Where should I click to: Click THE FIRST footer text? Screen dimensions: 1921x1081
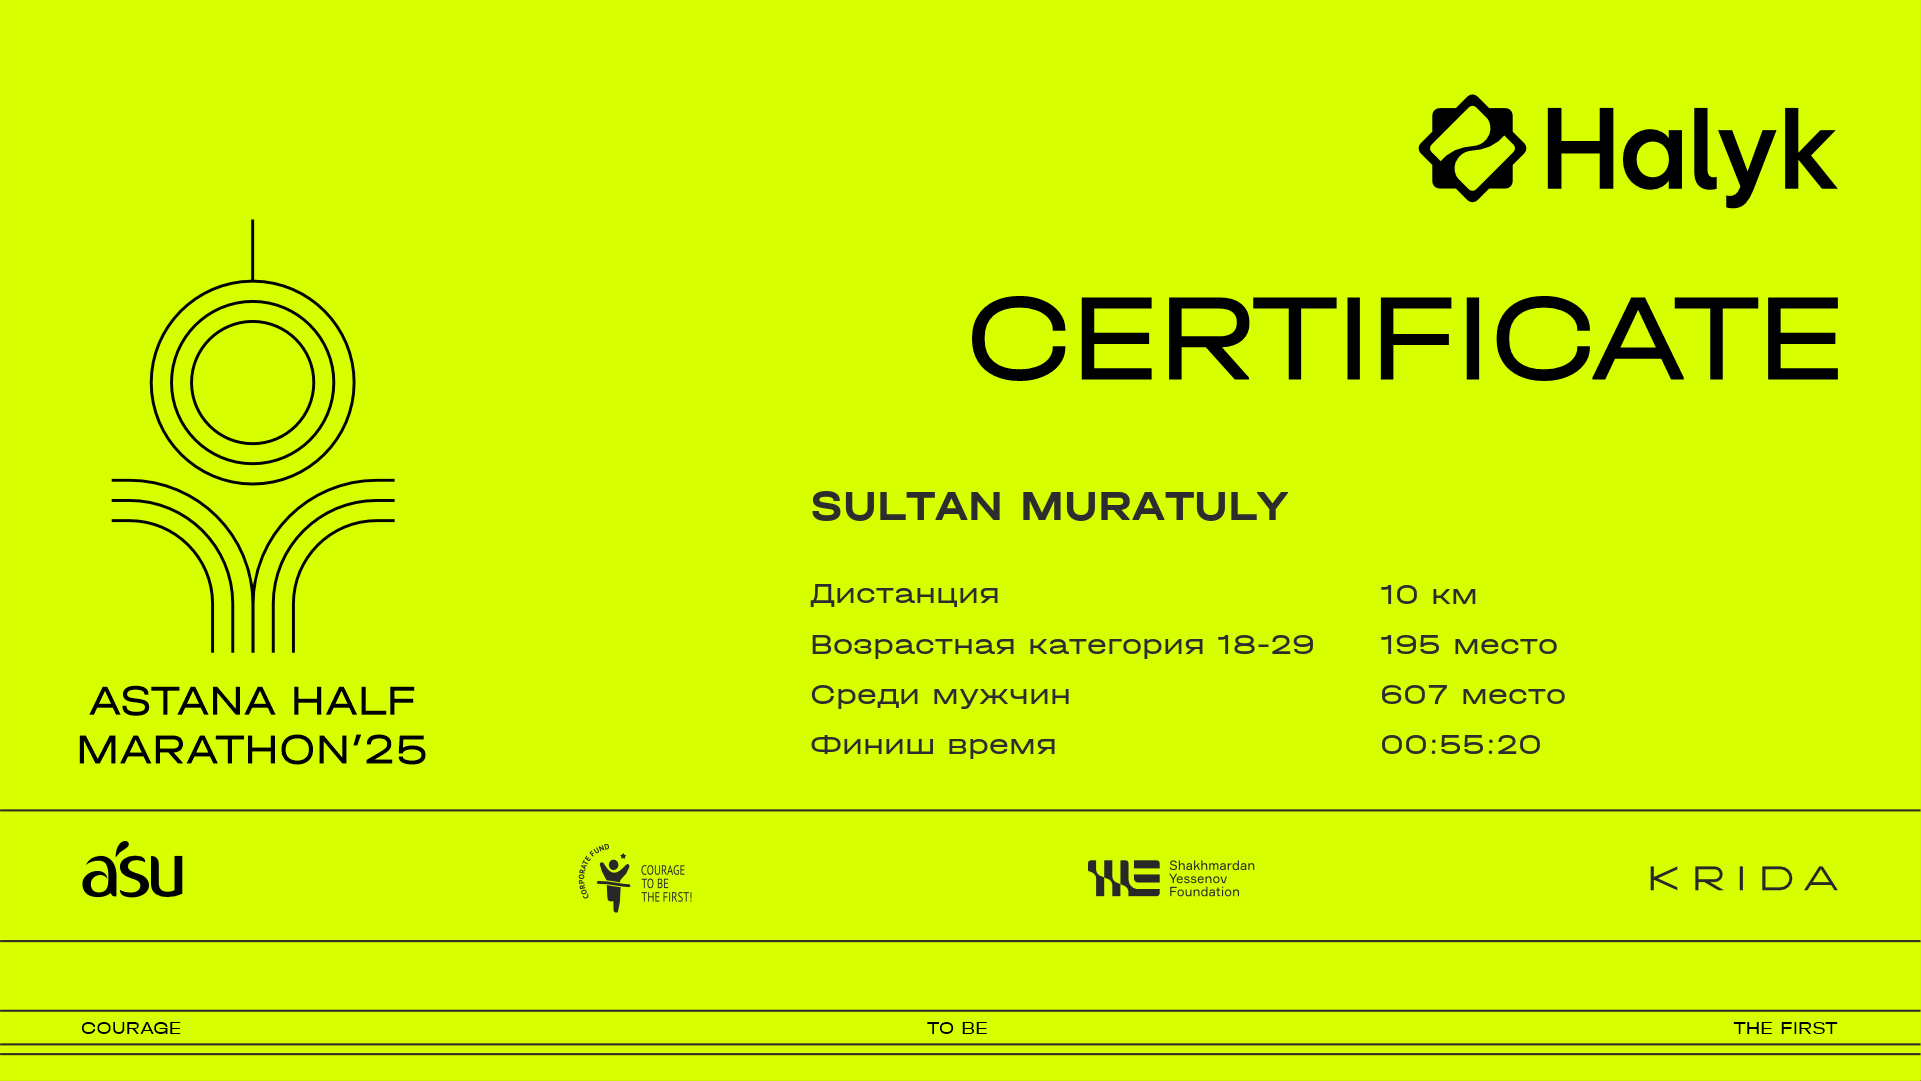(1785, 1028)
